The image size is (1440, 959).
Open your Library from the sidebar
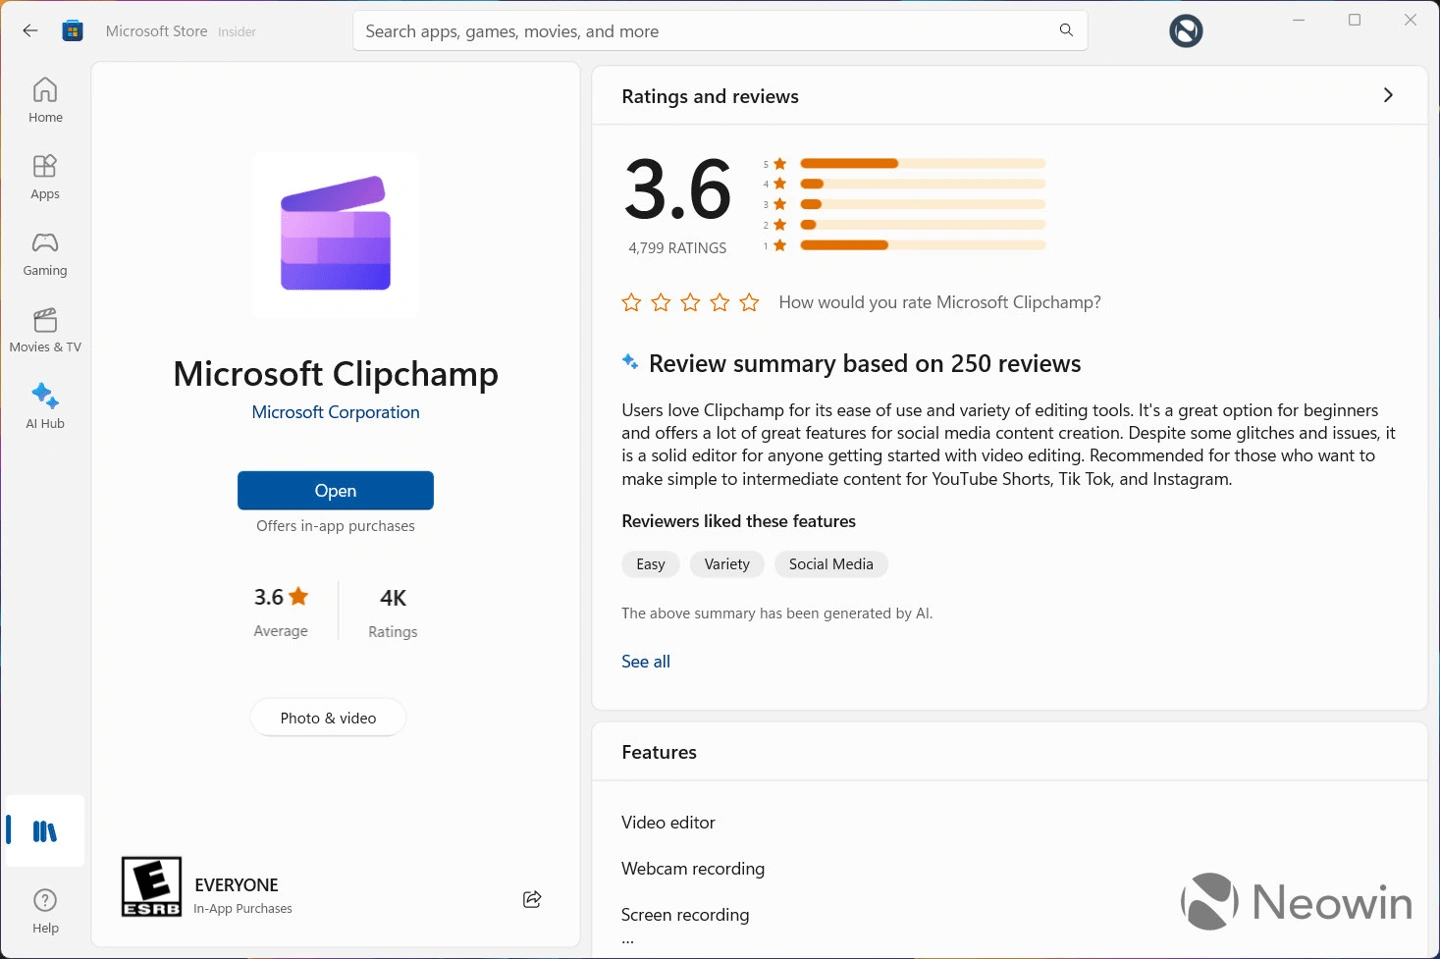pos(44,831)
